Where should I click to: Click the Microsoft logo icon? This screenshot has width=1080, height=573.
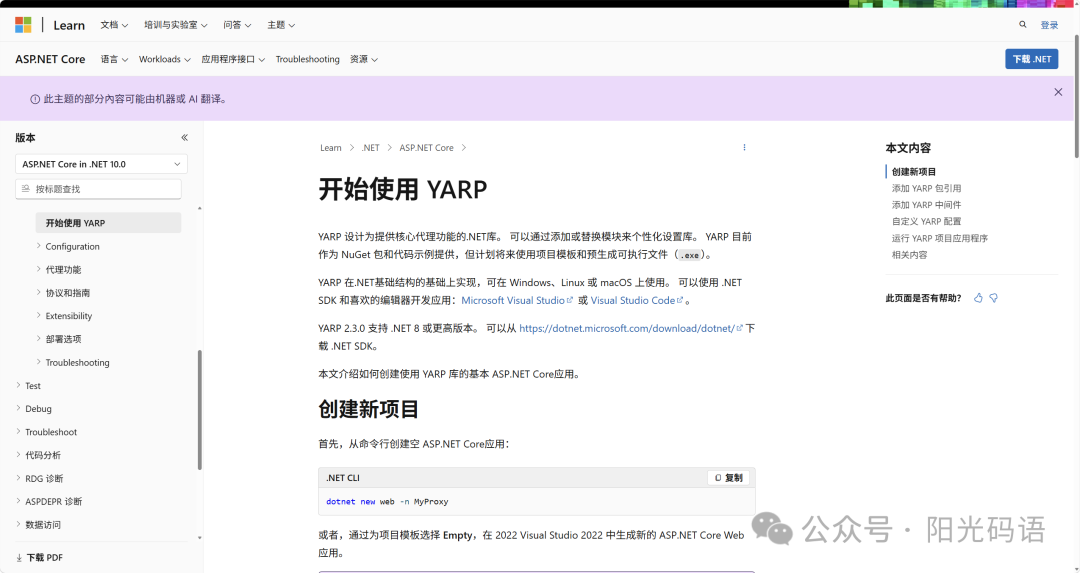(x=23, y=25)
